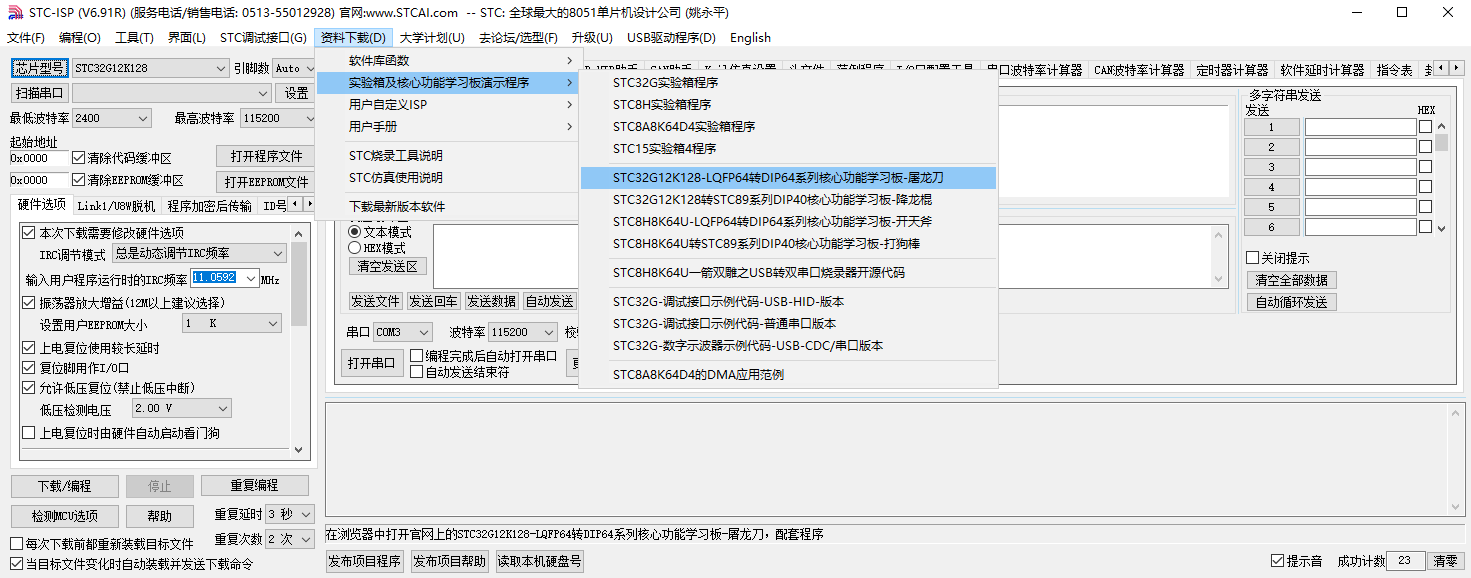Viewport: 1471px width, 578px height.
Task: Click multi-string send button number 3
Action: pos(1271,167)
